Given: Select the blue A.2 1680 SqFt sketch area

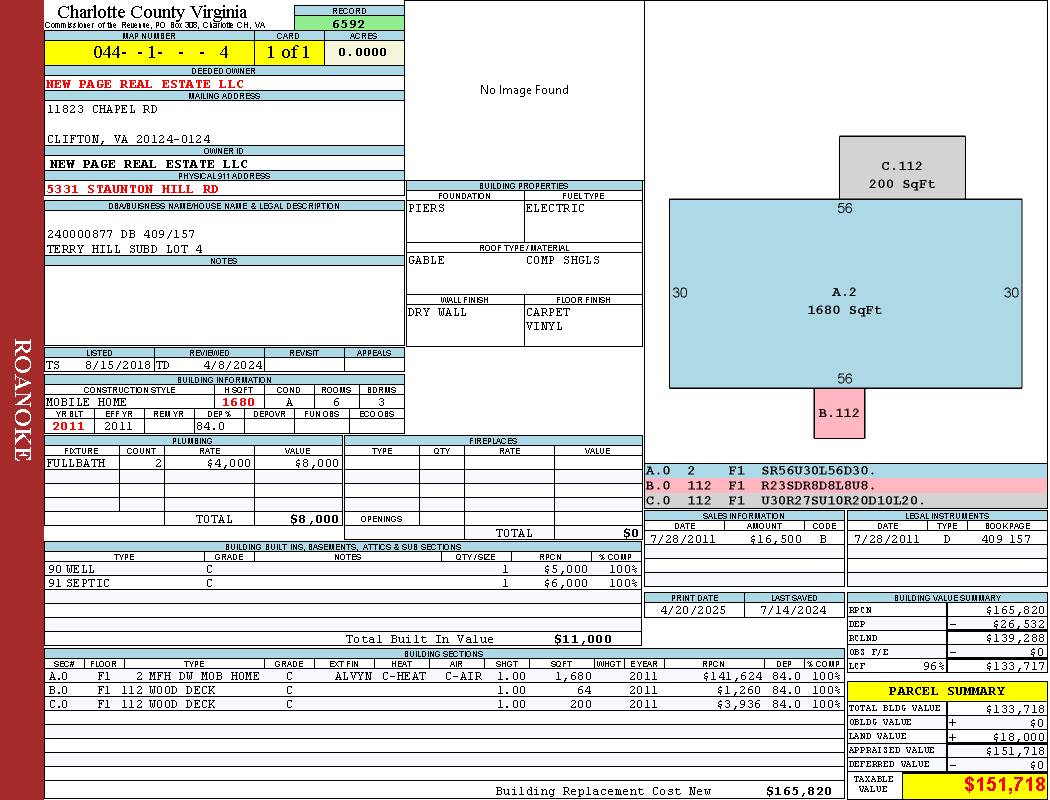Looking at the screenshot, I should [x=845, y=301].
